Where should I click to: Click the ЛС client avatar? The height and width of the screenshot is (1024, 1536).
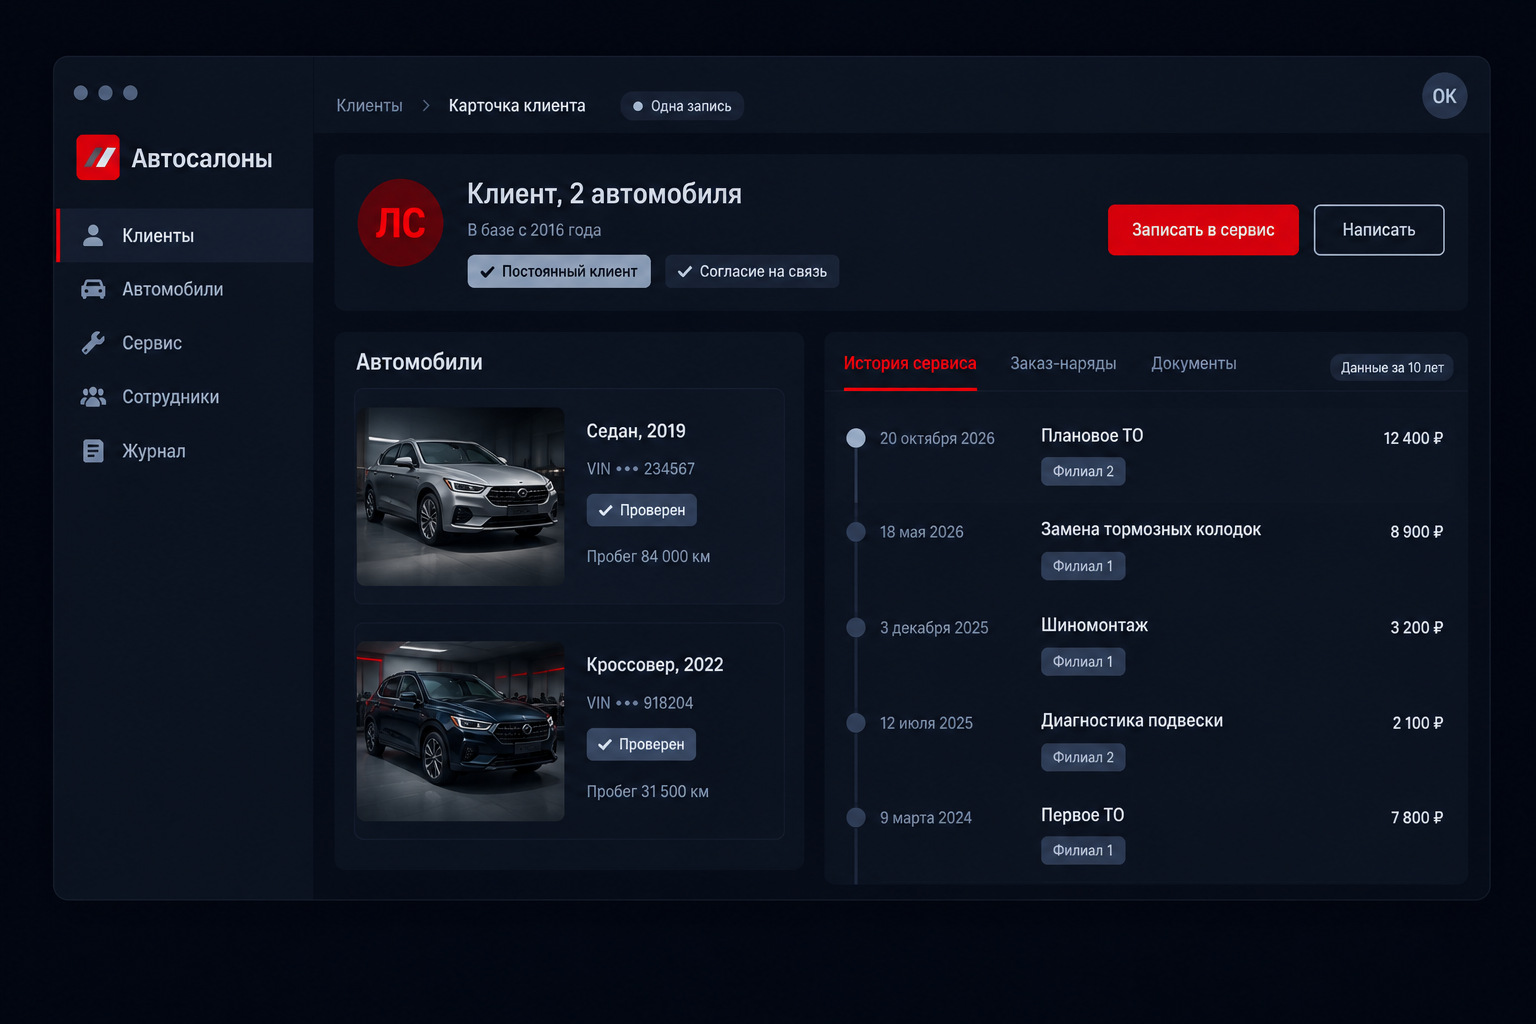tap(400, 223)
